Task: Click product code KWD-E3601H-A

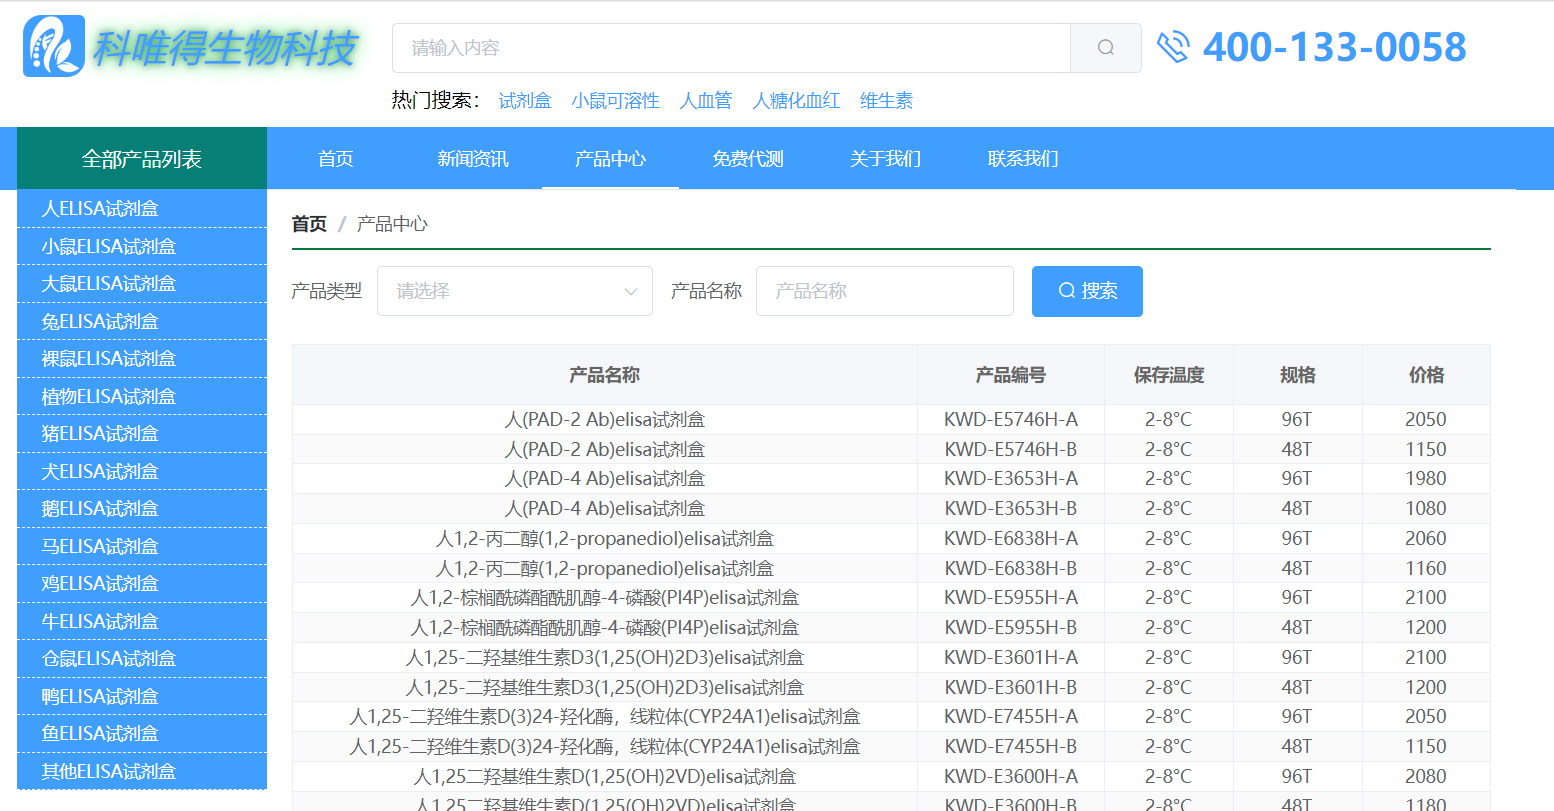Action: pos(1011,658)
